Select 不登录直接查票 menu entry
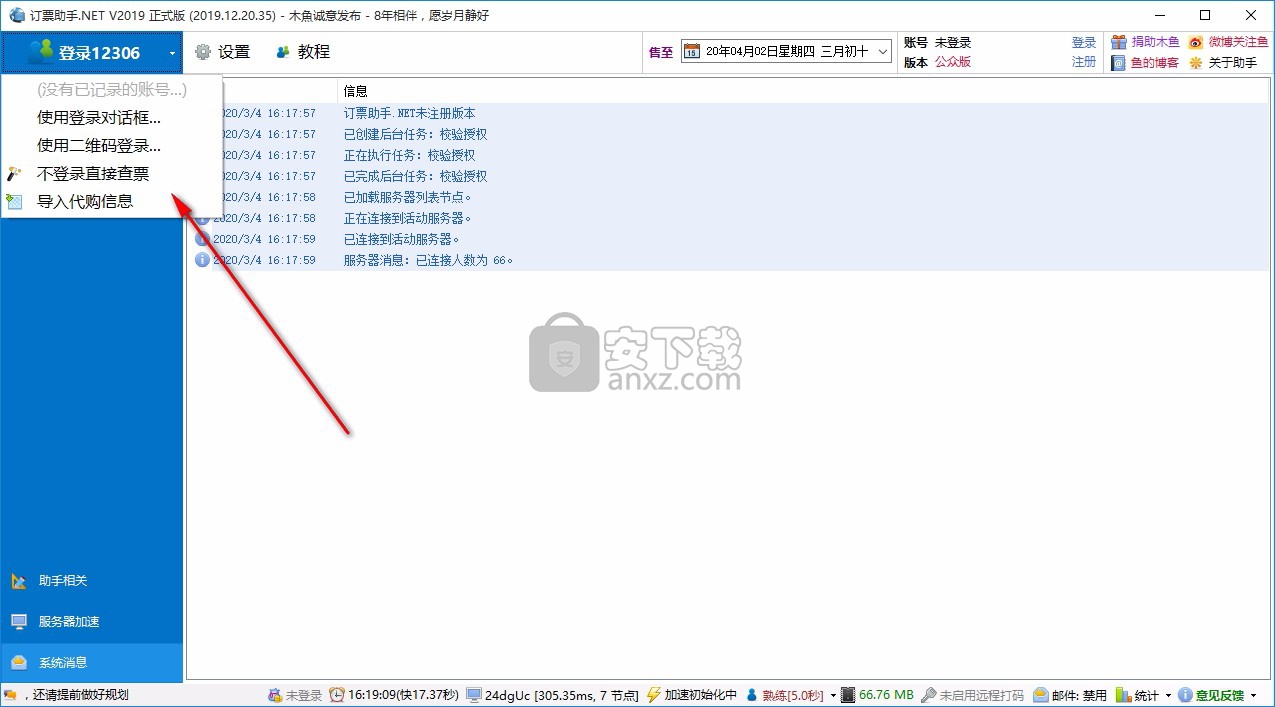 tap(93, 173)
